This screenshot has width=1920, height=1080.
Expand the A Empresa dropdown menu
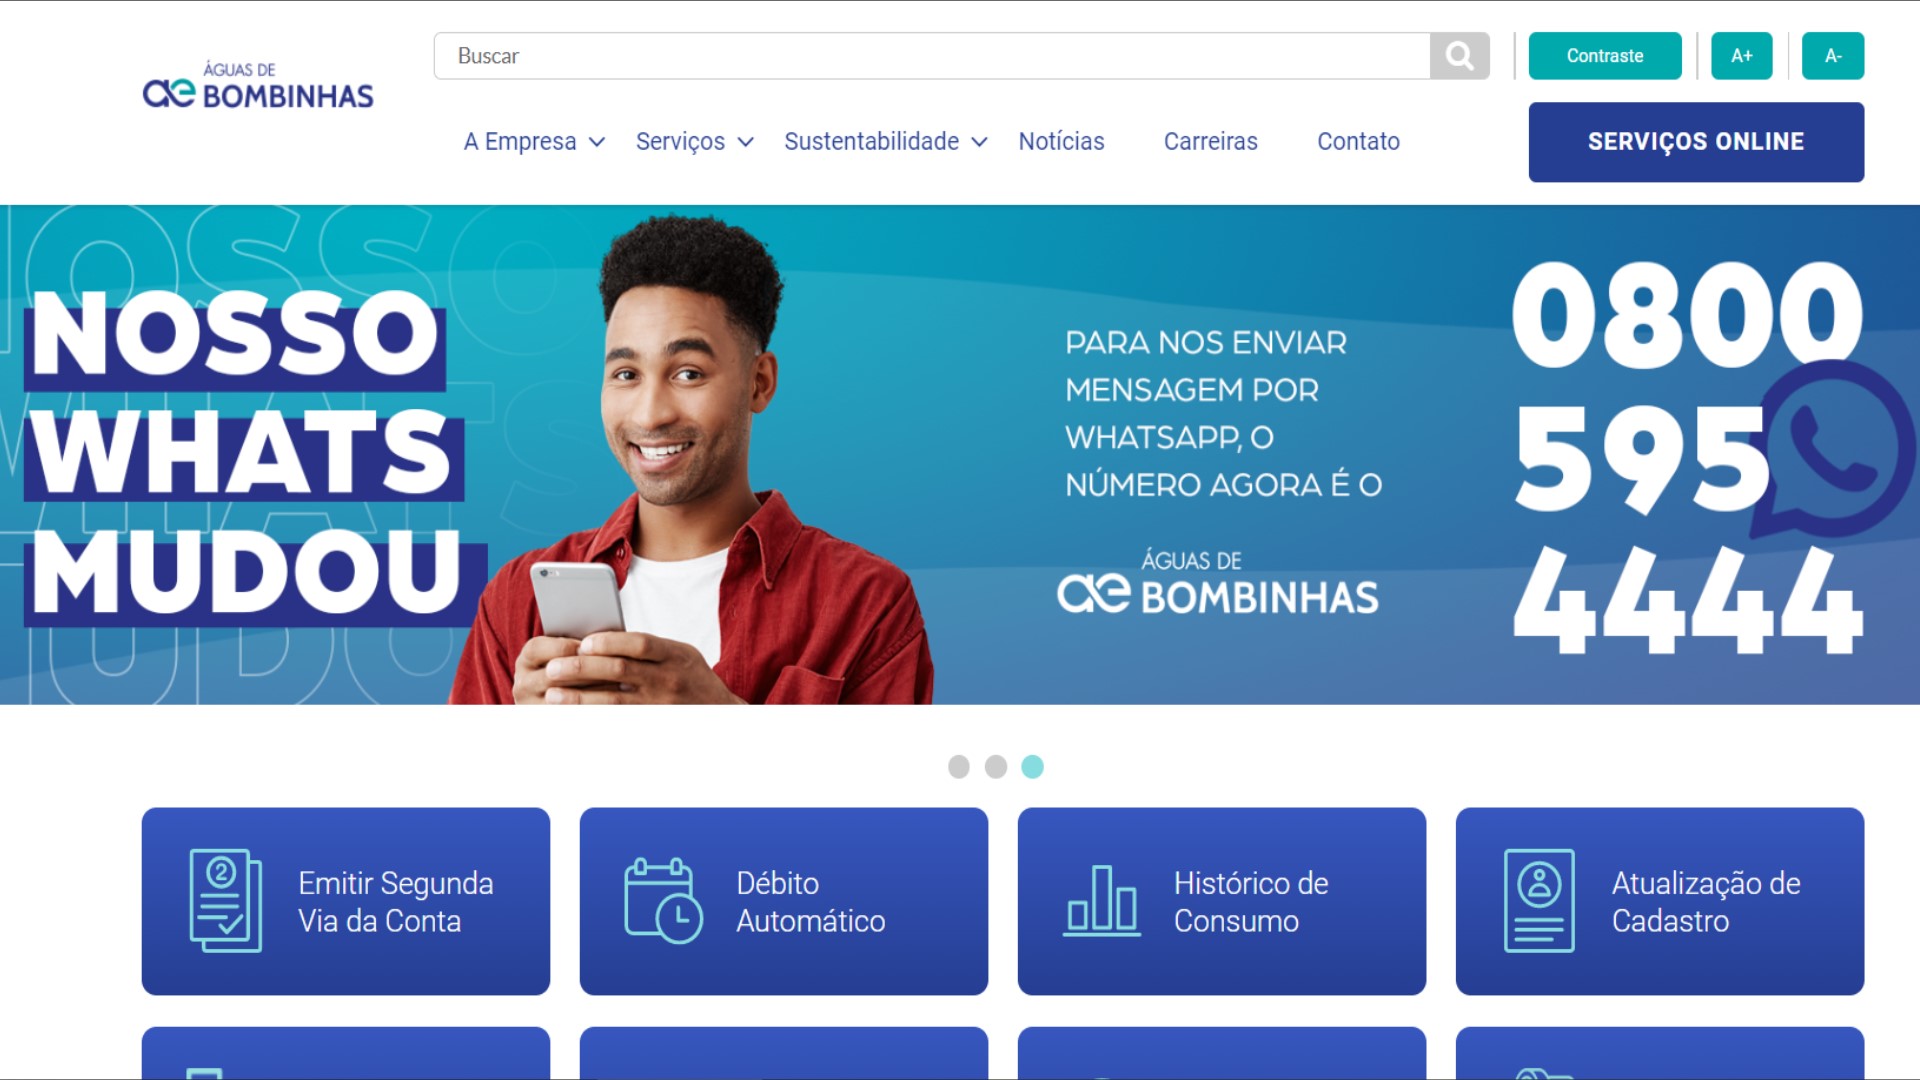pos(534,142)
